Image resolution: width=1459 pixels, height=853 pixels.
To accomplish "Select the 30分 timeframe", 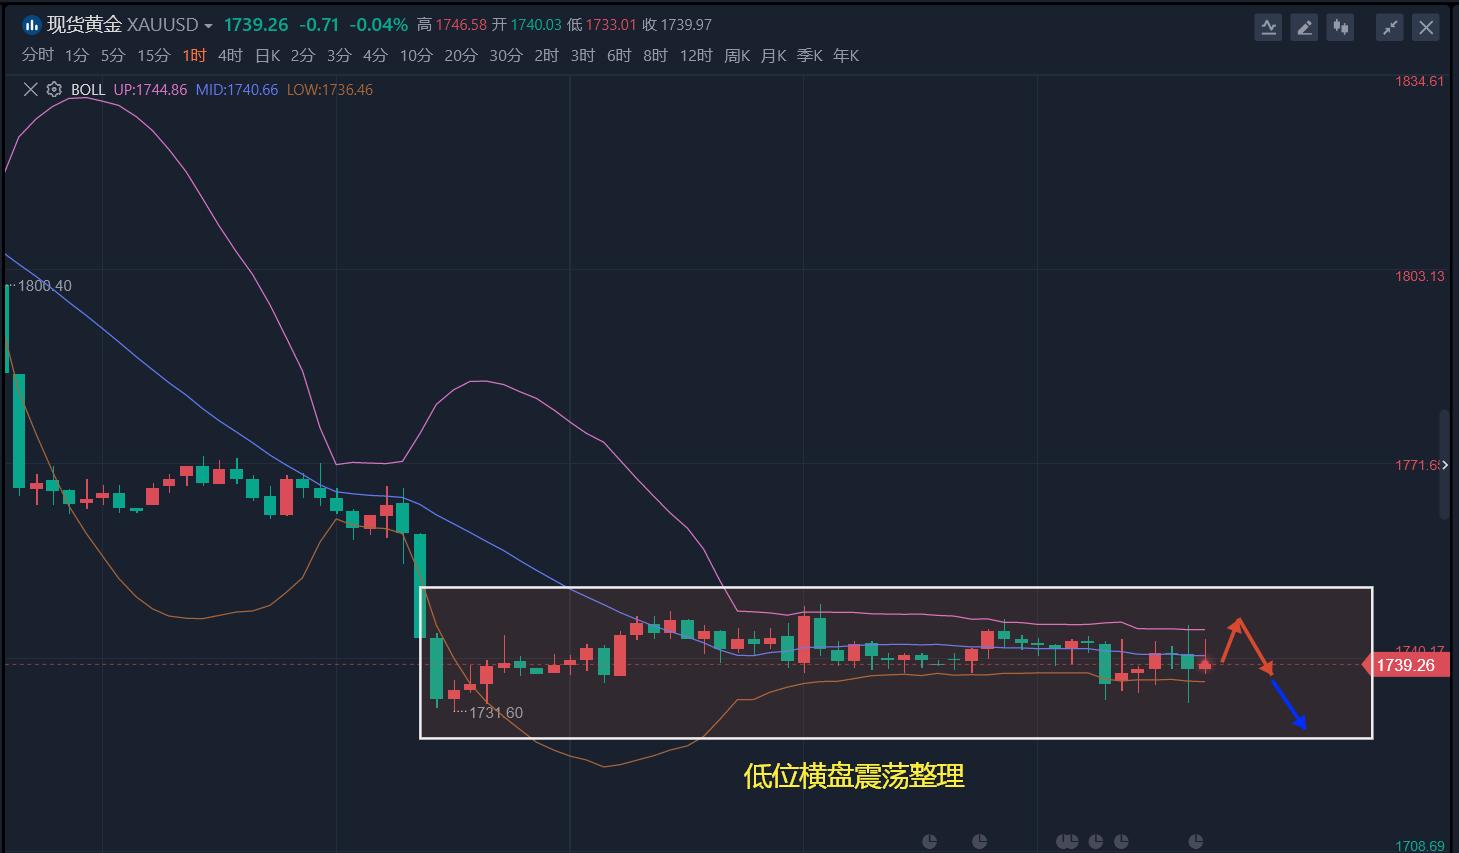I will pyautogui.click(x=506, y=55).
